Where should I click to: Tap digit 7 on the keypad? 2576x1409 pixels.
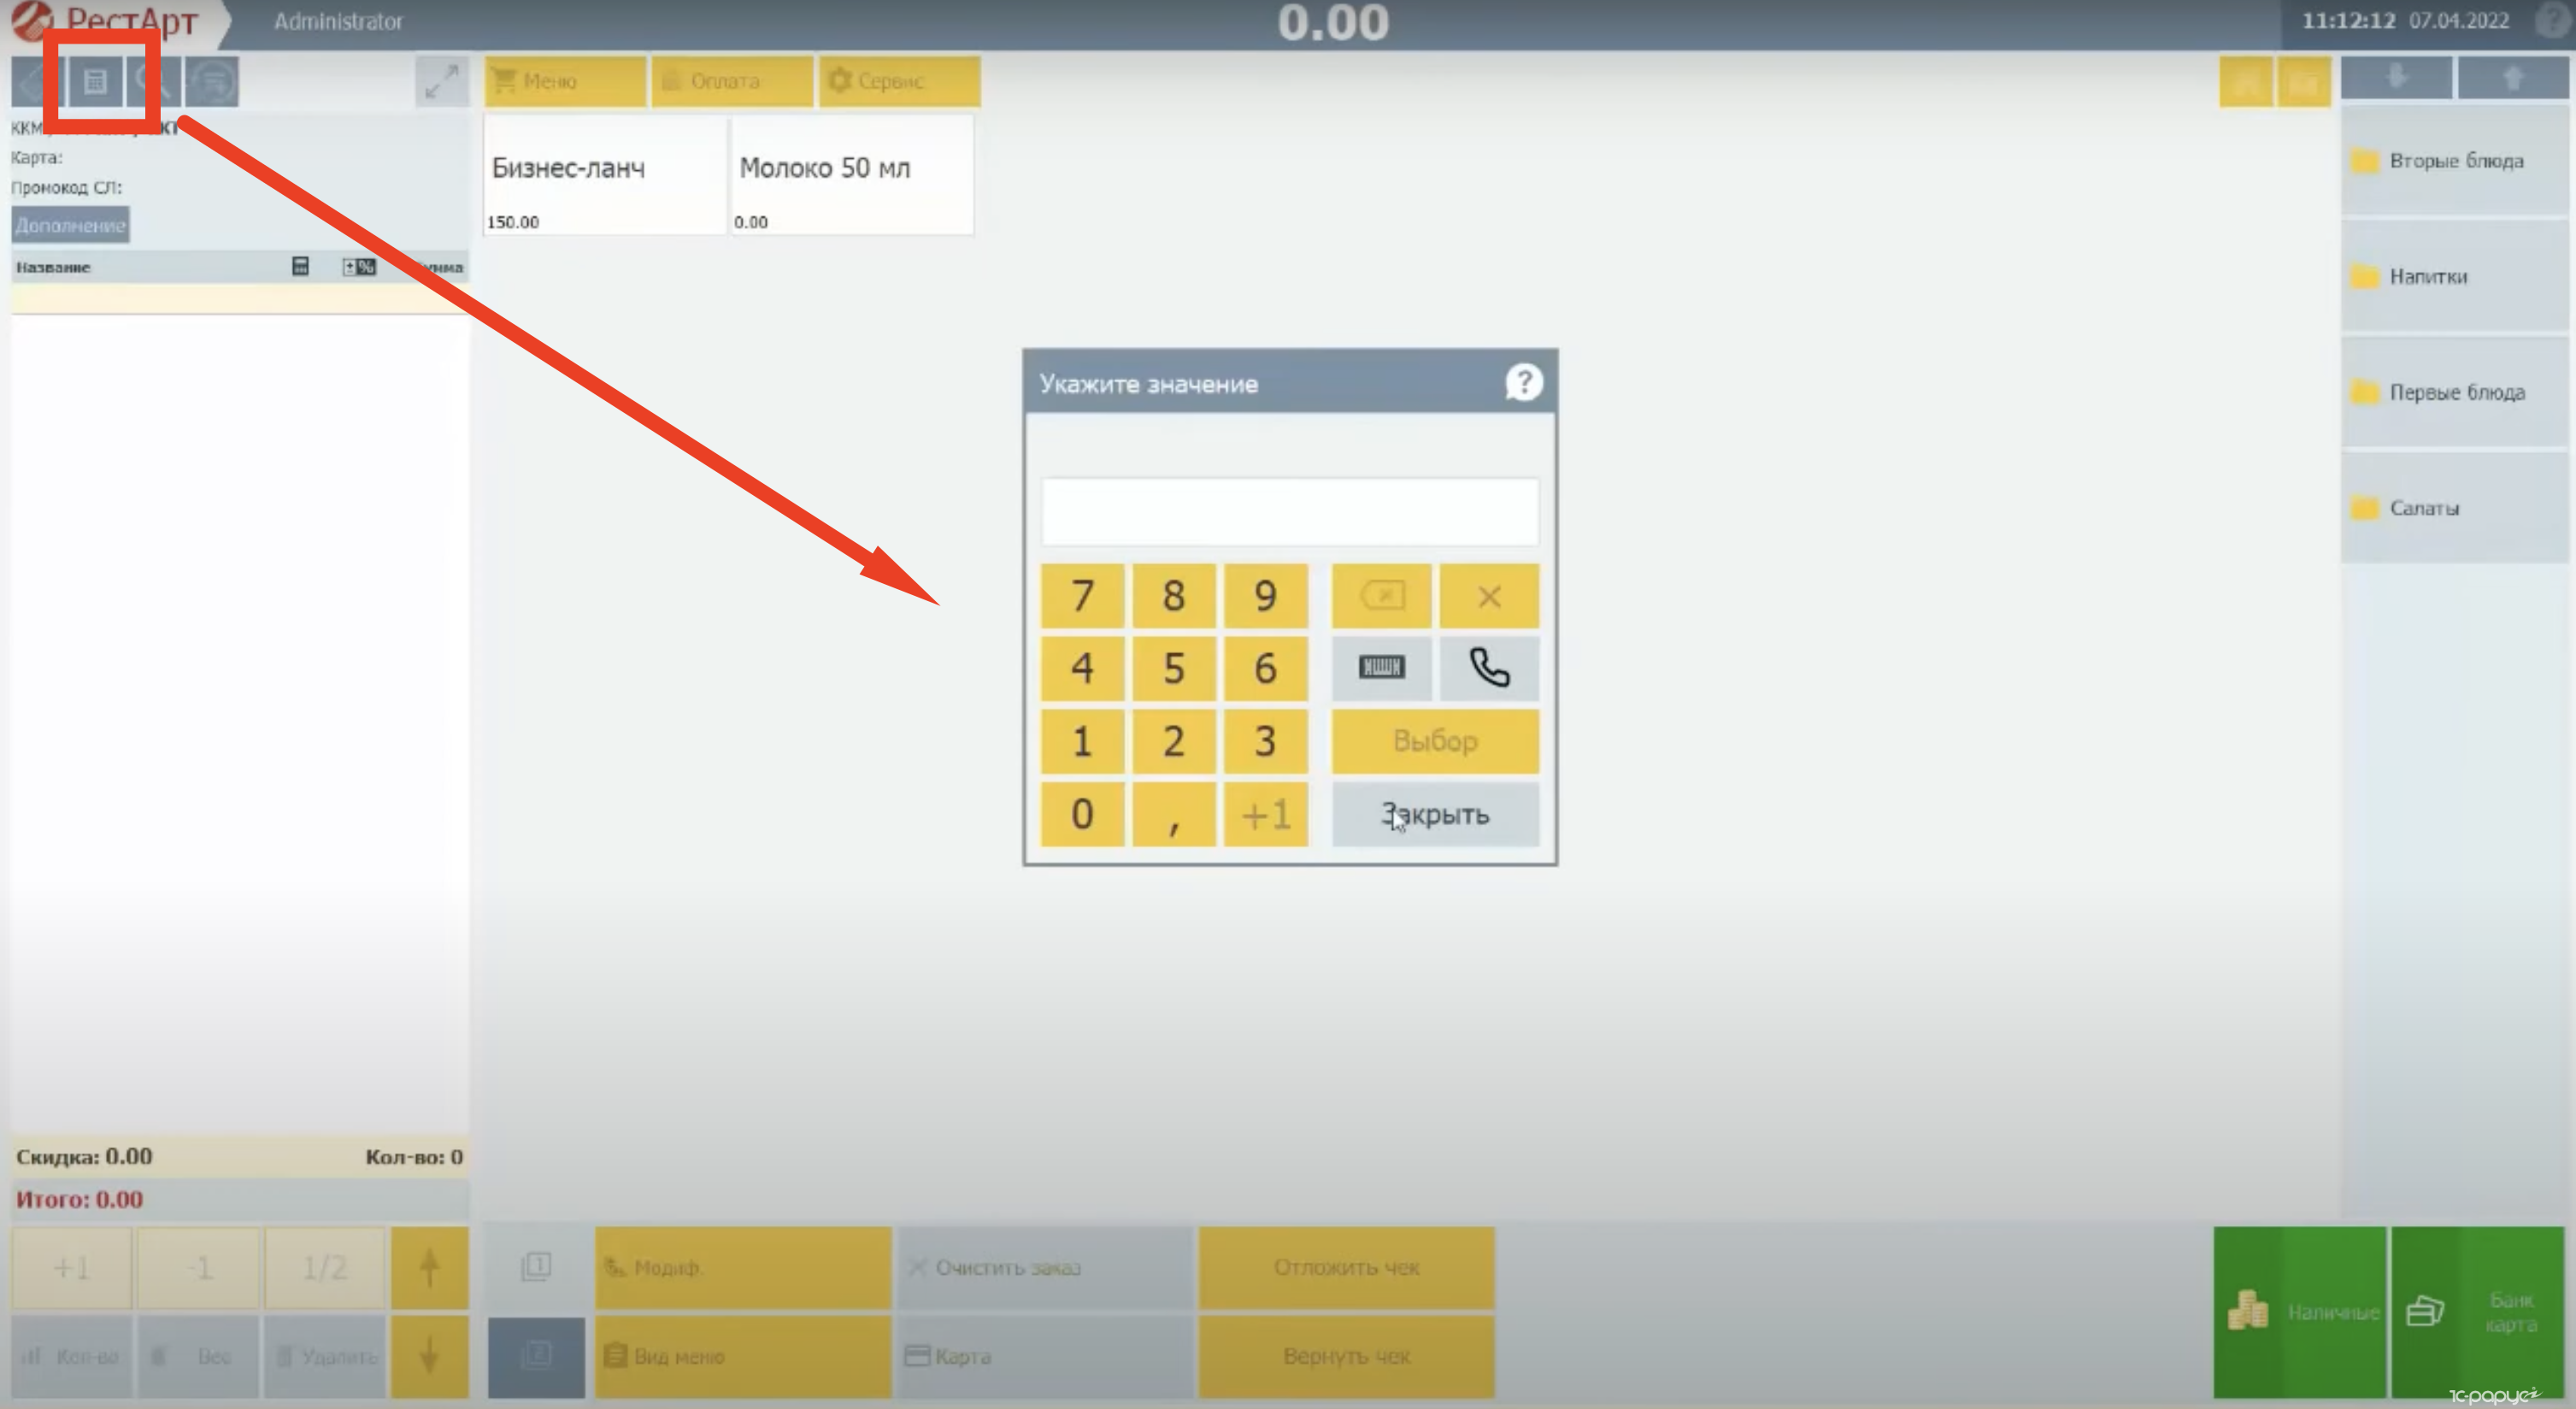1082,596
